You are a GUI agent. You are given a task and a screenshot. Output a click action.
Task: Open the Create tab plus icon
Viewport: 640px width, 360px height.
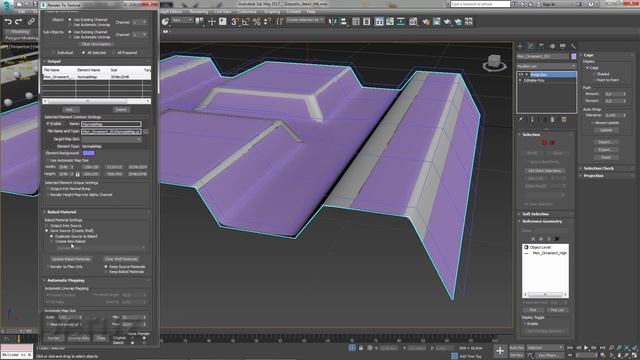(520, 46)
